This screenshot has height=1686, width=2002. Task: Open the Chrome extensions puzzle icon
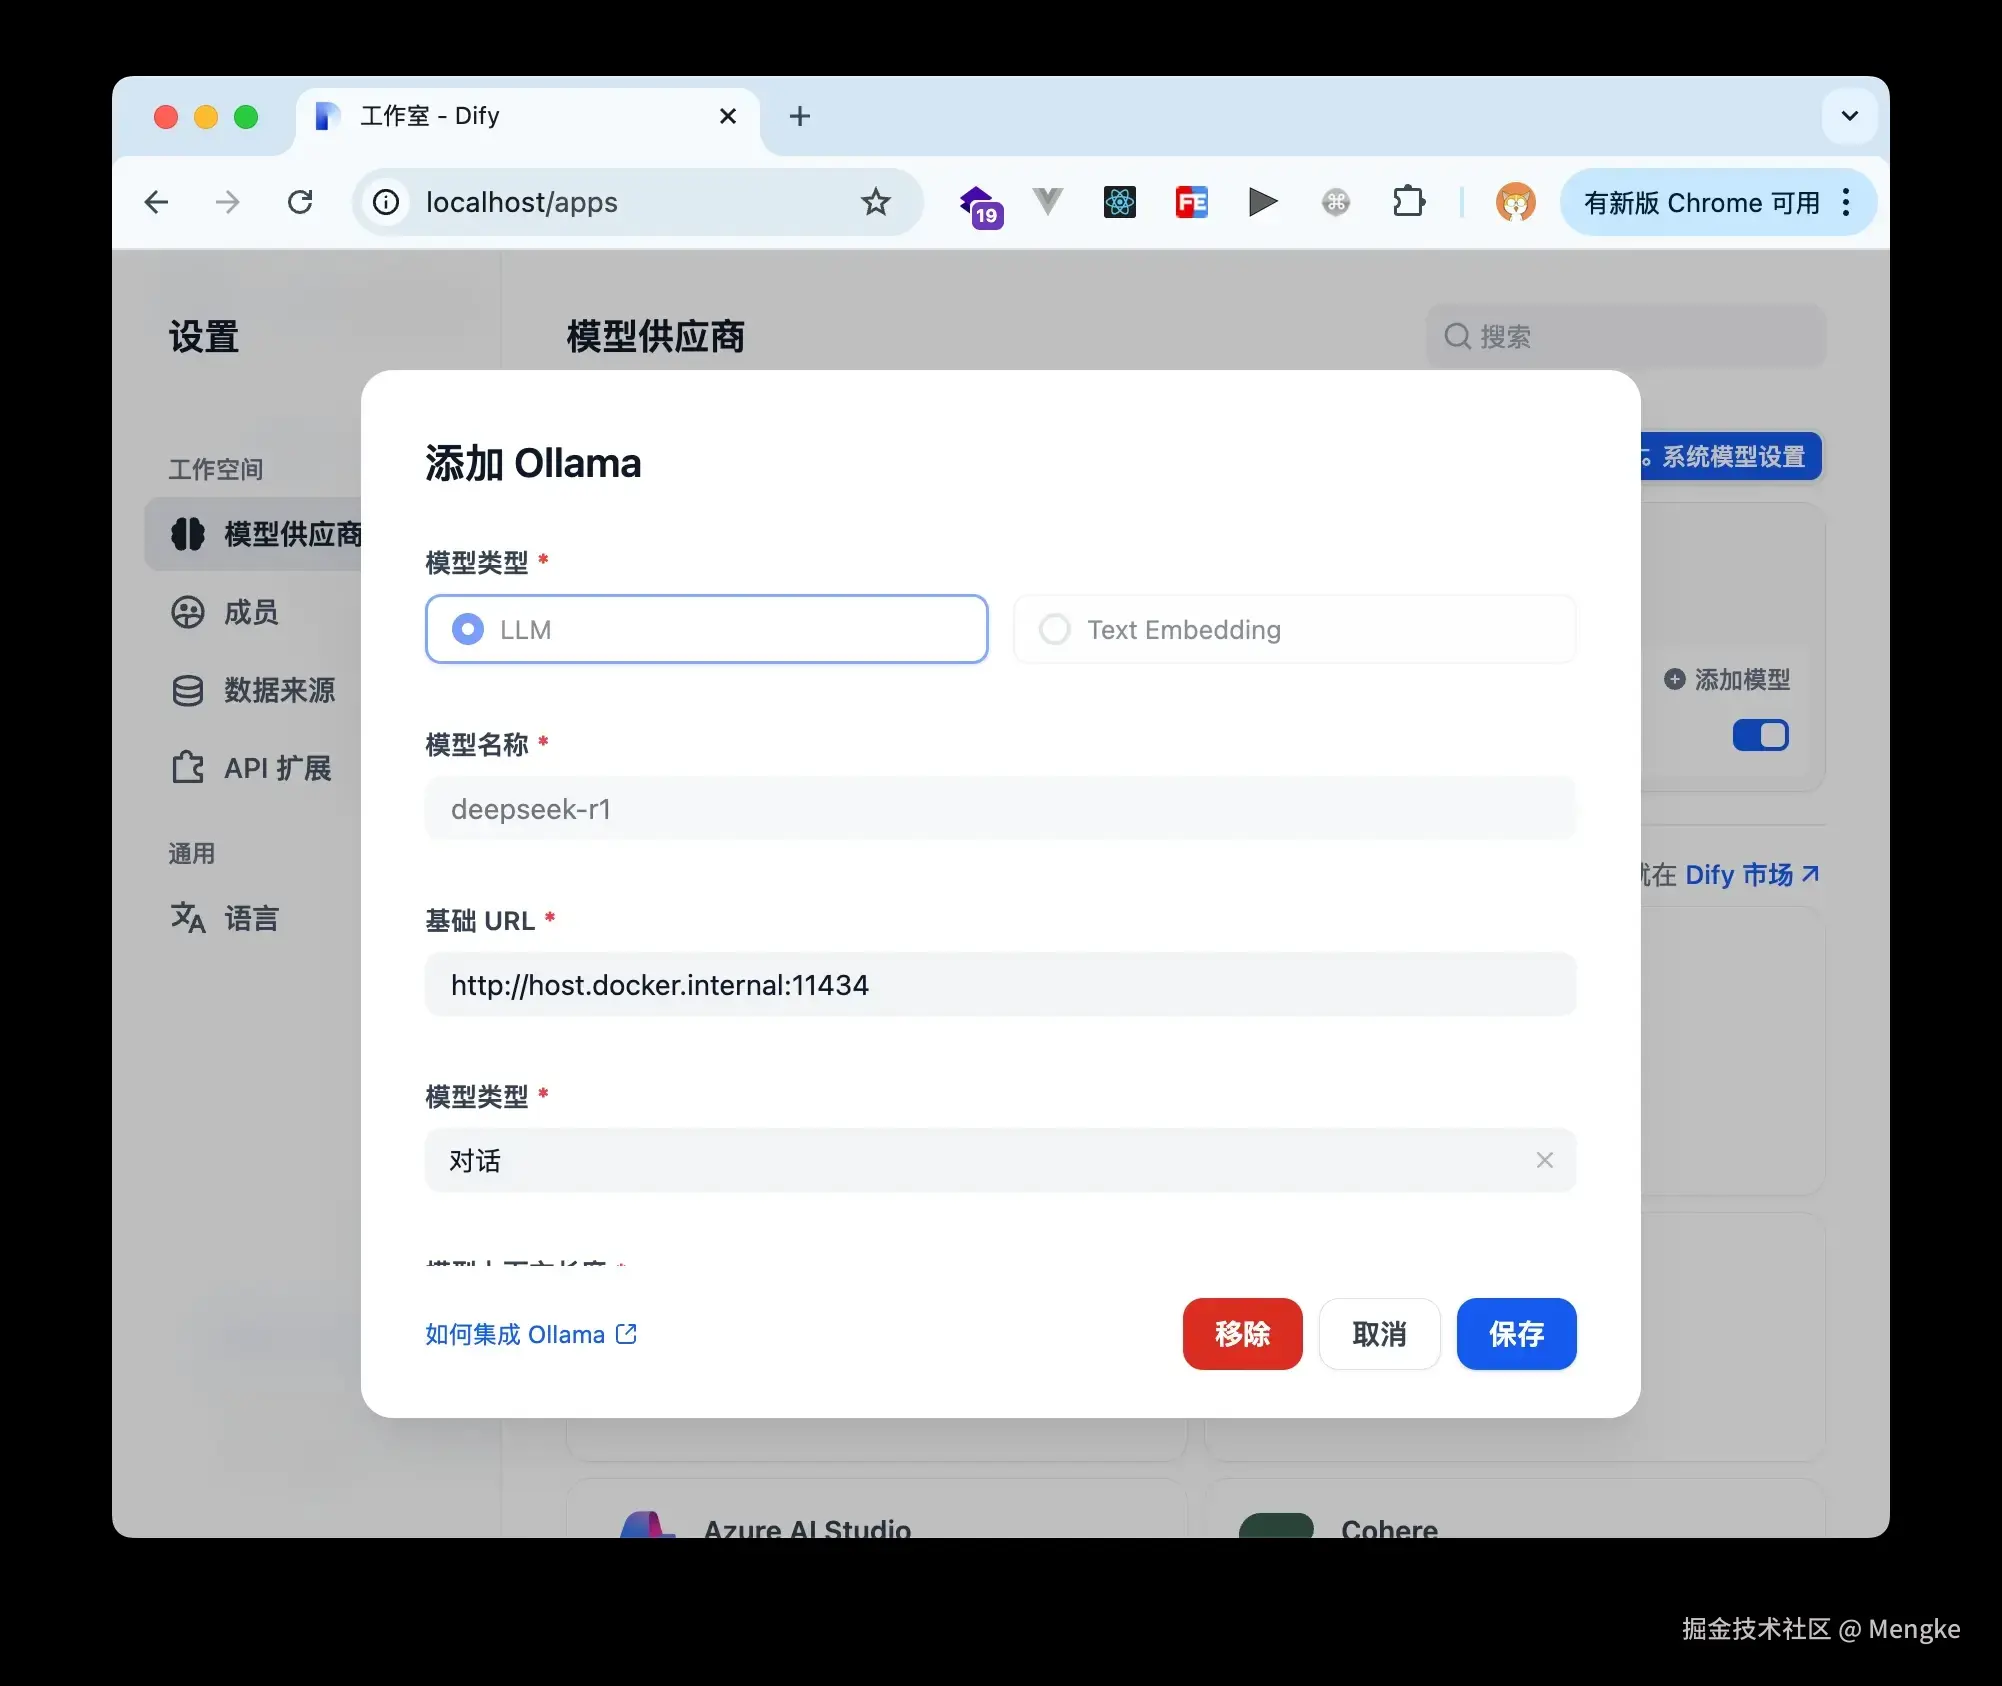[x=1408, y=203]
